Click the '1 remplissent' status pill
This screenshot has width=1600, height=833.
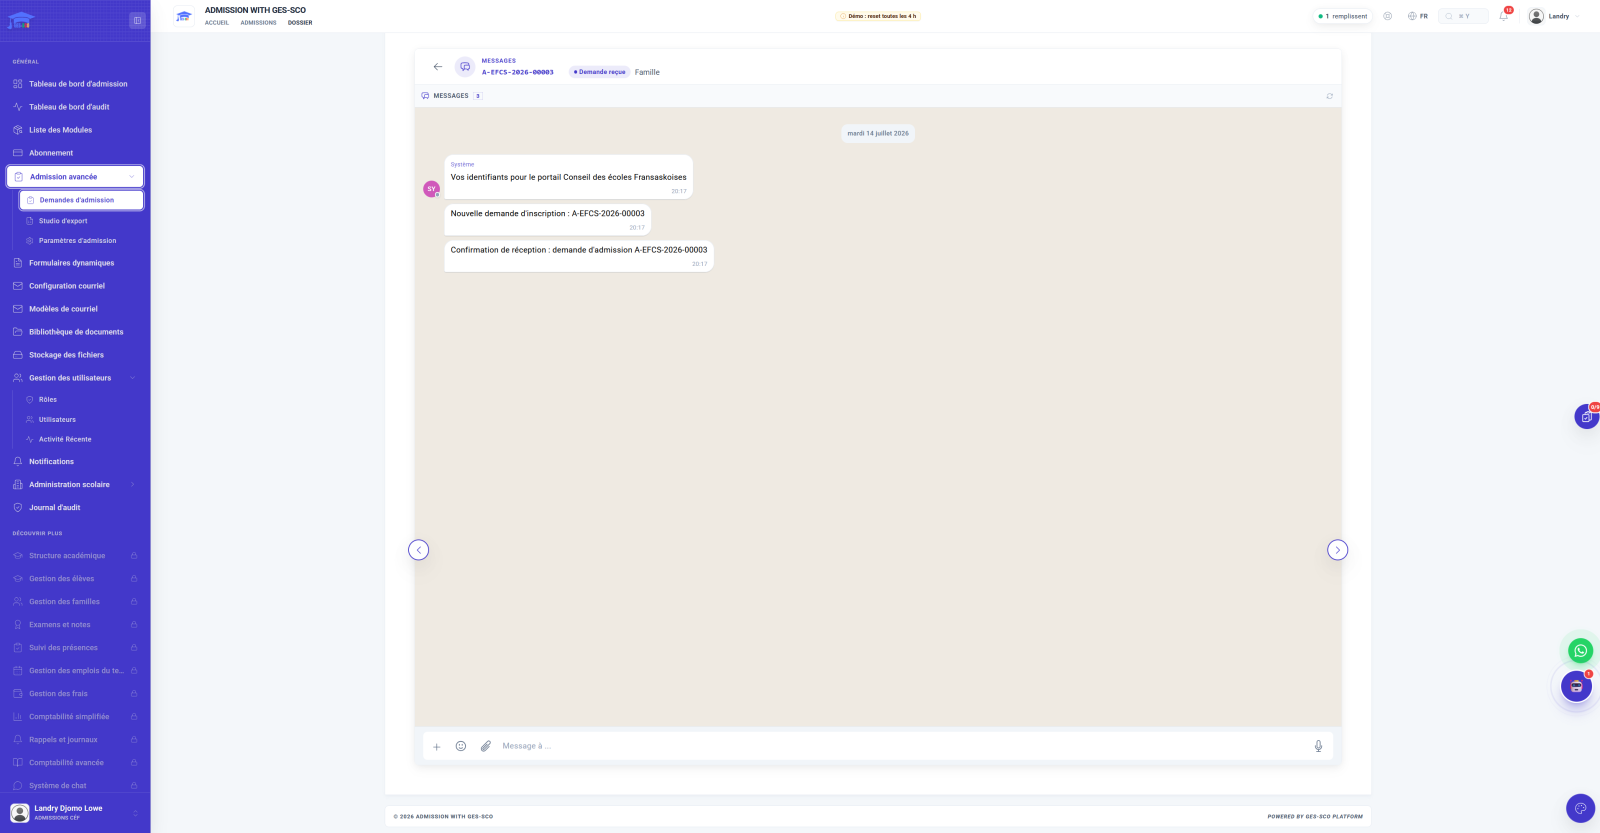(x=1343, y=16)
